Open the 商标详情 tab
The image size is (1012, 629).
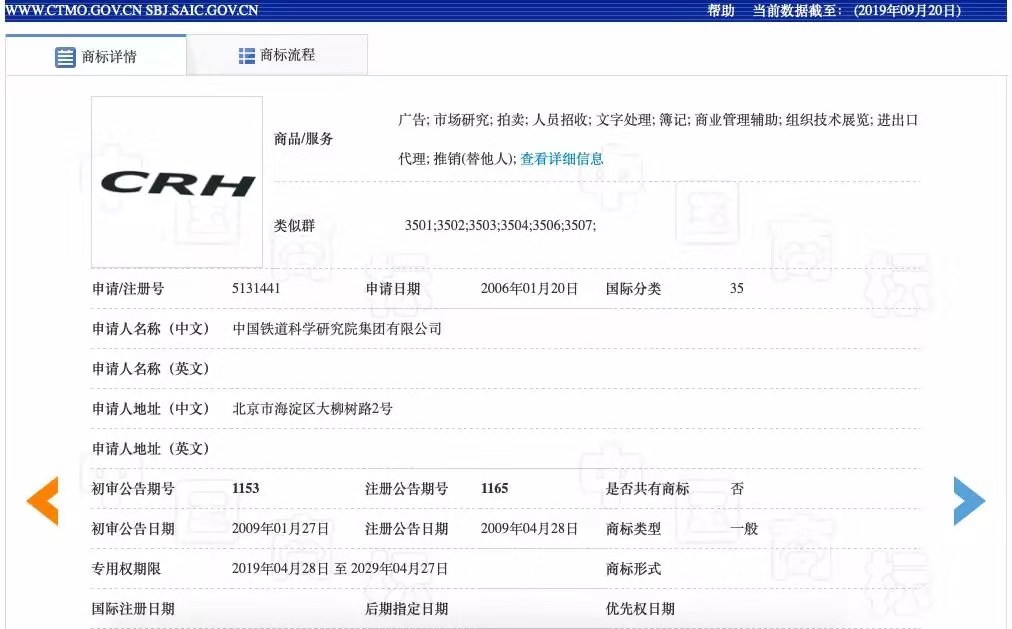click(x=96, y=56)
